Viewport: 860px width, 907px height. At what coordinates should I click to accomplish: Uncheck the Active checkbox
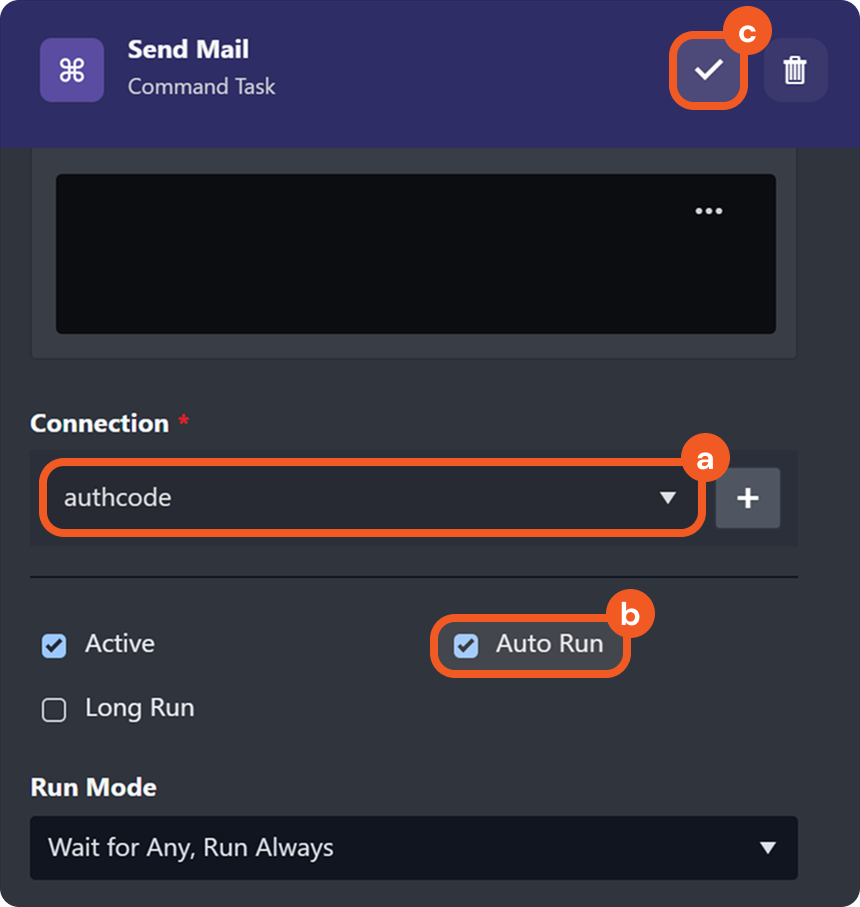pos(54,646)
